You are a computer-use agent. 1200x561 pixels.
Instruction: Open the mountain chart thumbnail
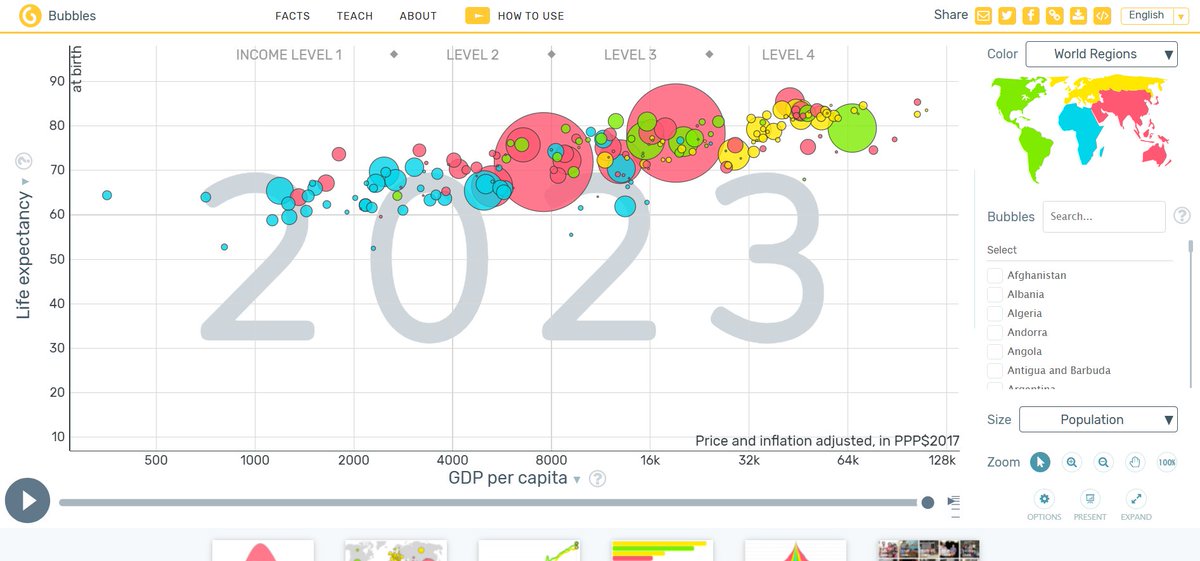262,550
